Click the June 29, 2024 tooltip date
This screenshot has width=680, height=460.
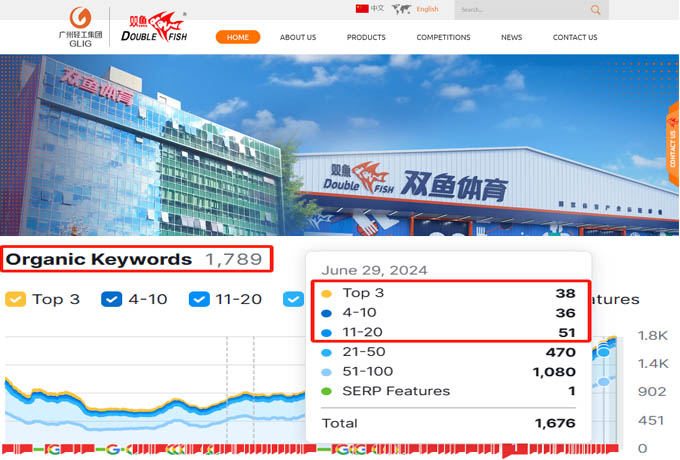coord(374,270)
